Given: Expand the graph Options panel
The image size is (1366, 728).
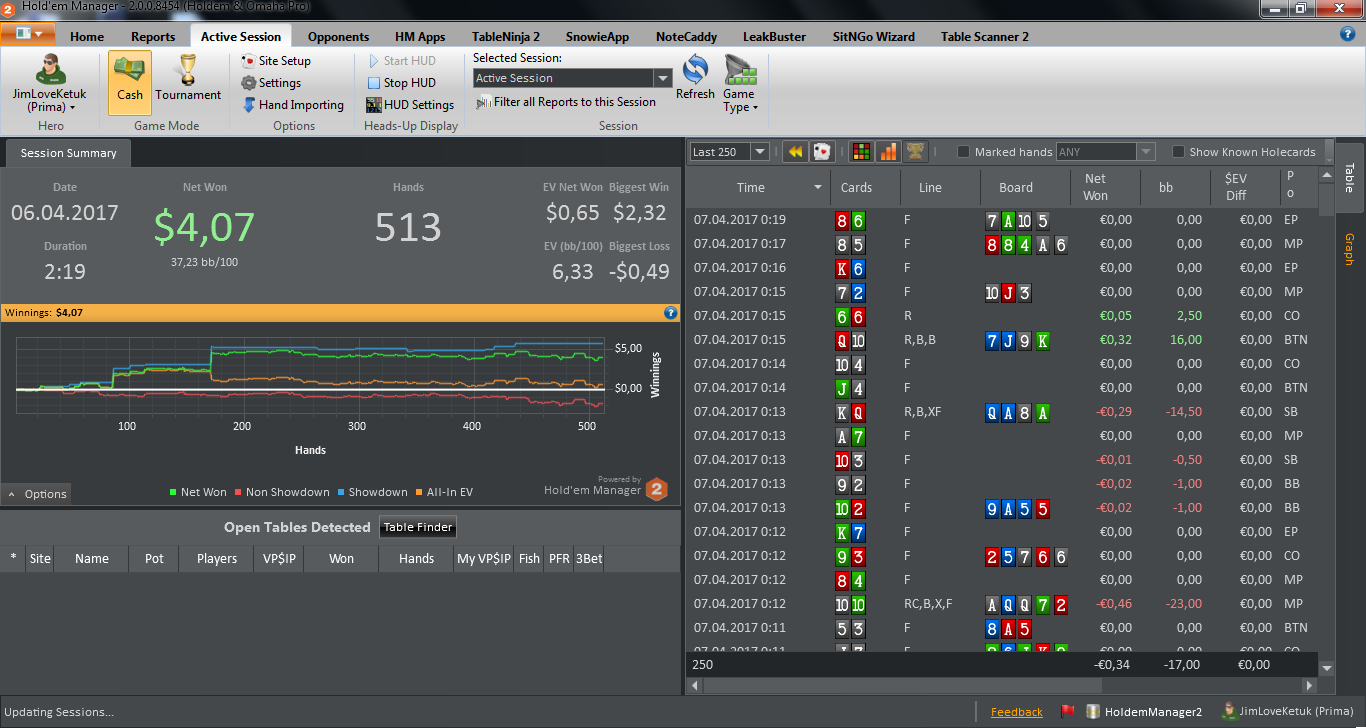Looking at the screenshot, I should [x=36, y=494].
